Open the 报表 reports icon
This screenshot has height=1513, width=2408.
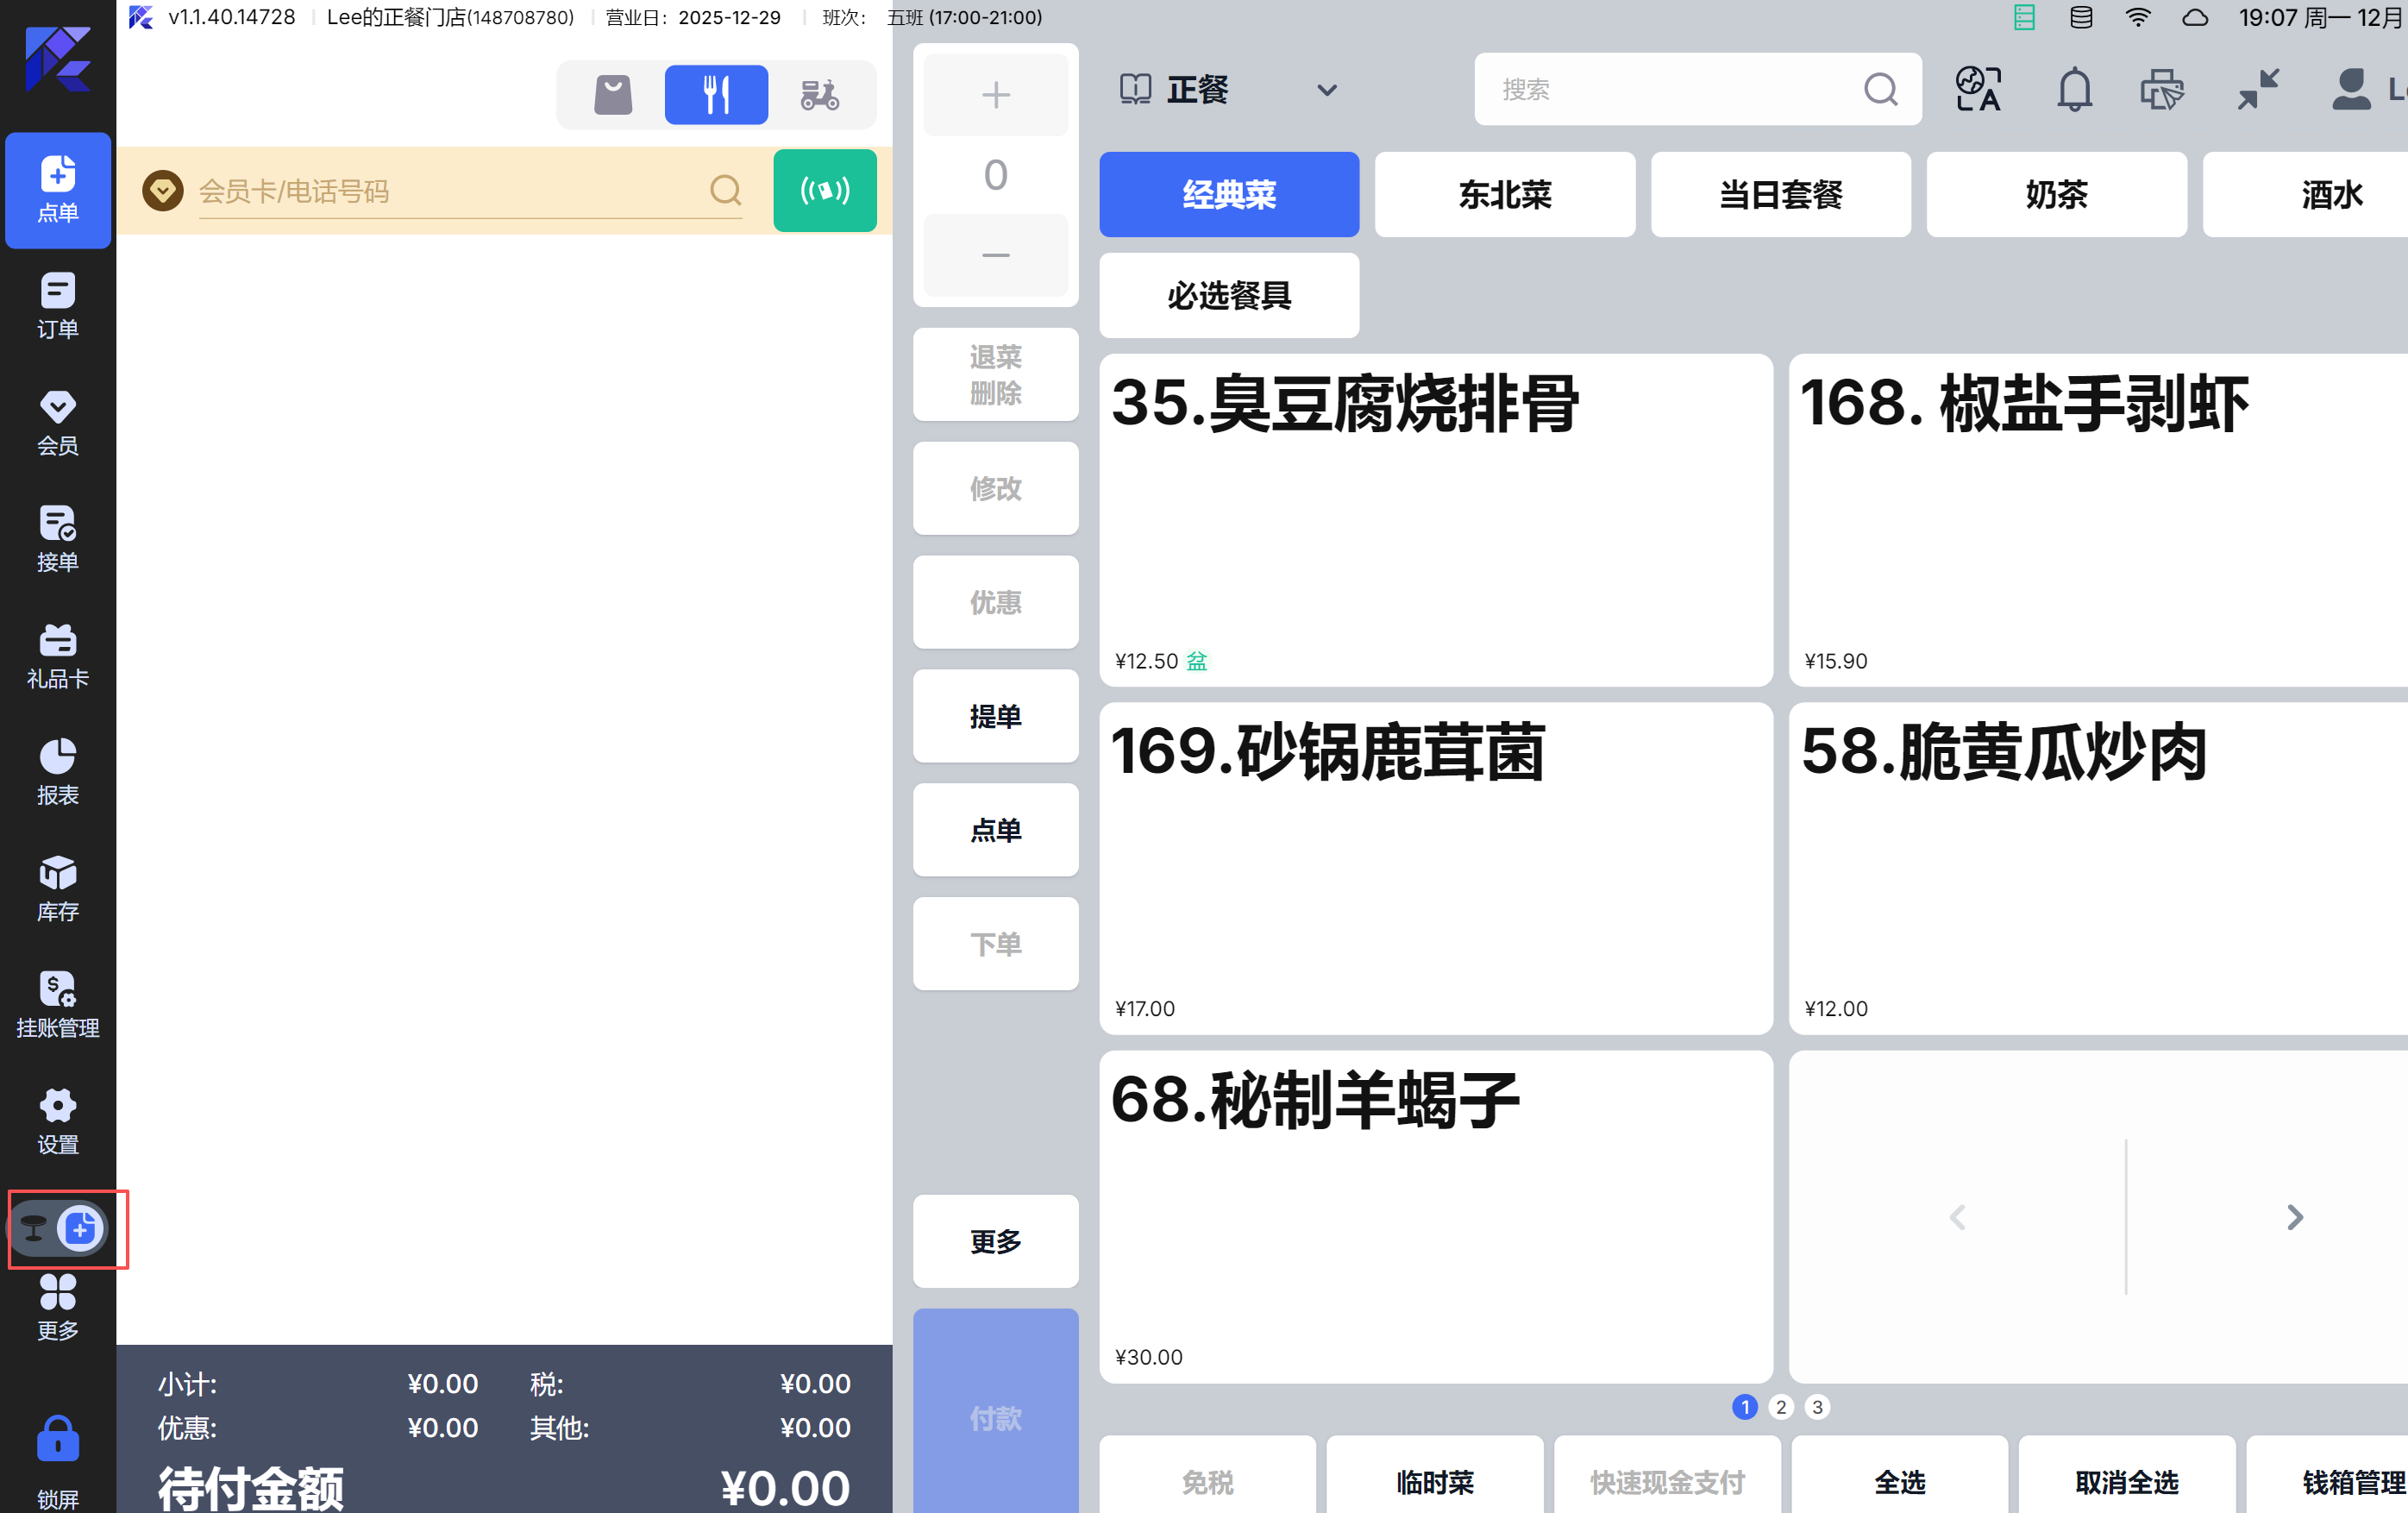[57, 771]
